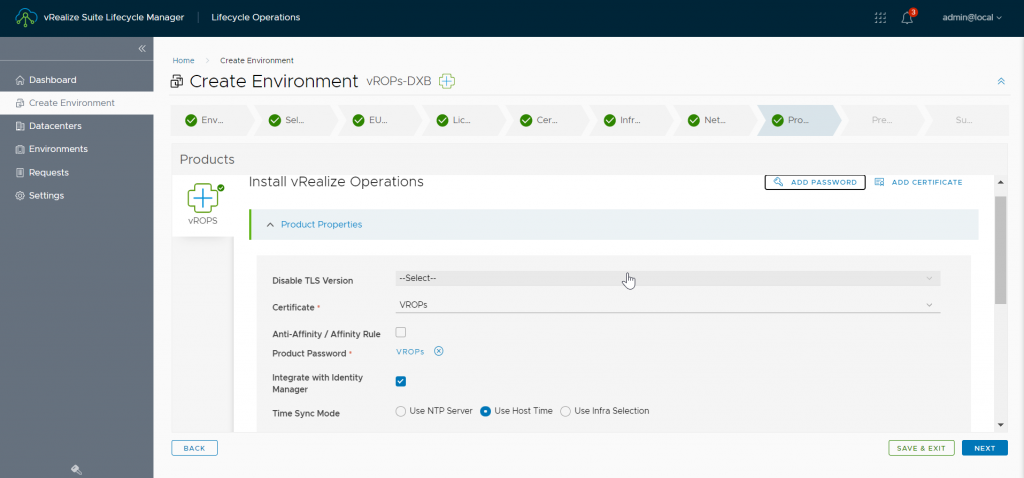Select Use NTP Server radio option
Viewport: 1024px width, 478px height.
point(400,411)
